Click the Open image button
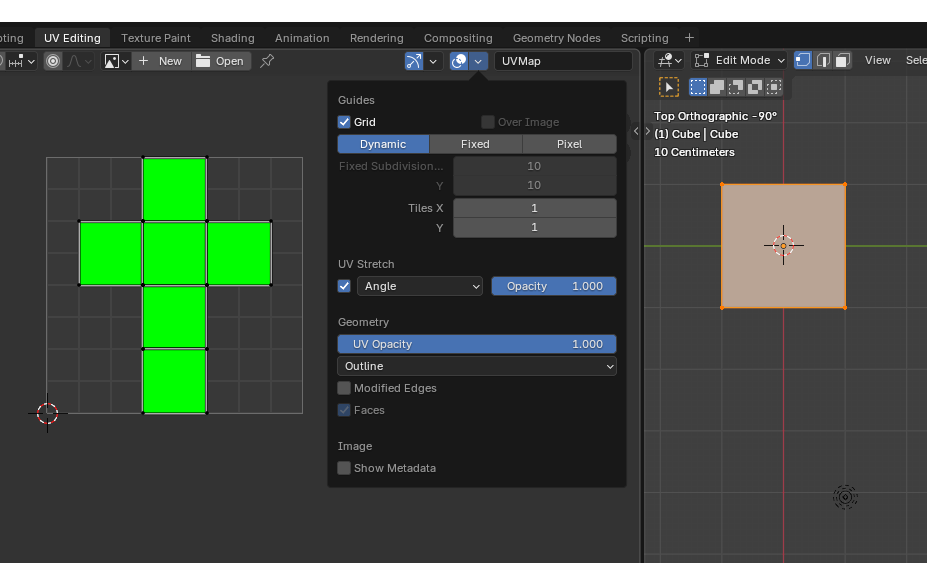Screen dimensions: 927x563 (221, 61)
